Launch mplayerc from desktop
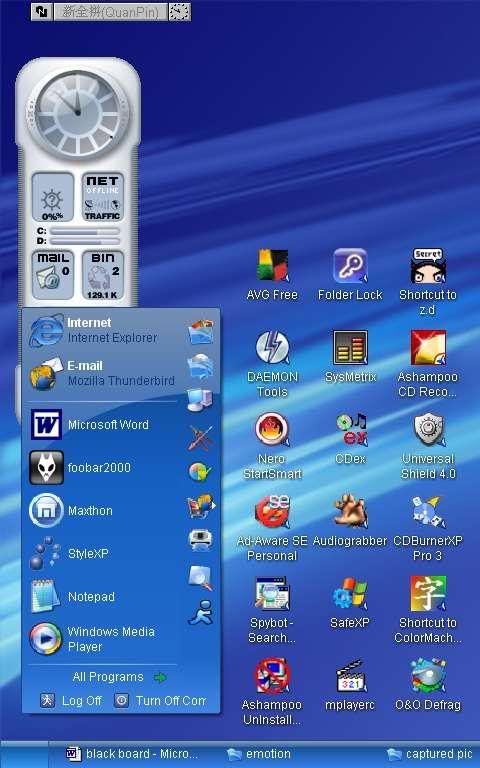Screen dimensions: 480x768 click(x=350, y=684)
